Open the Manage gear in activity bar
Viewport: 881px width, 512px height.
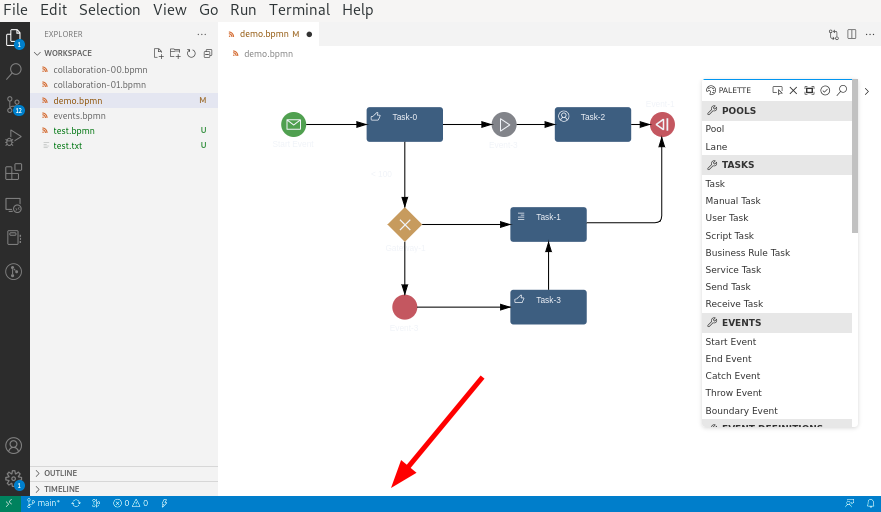(x=13, y=479)
